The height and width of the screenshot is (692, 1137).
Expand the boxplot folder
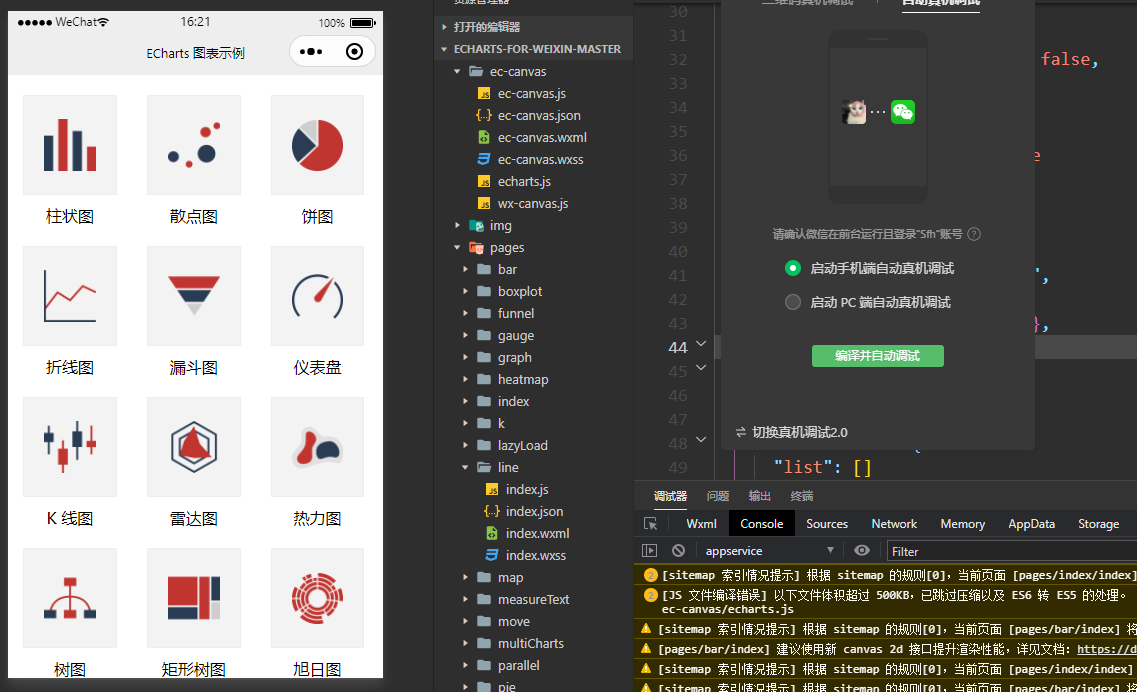click(x=466, y=292)
